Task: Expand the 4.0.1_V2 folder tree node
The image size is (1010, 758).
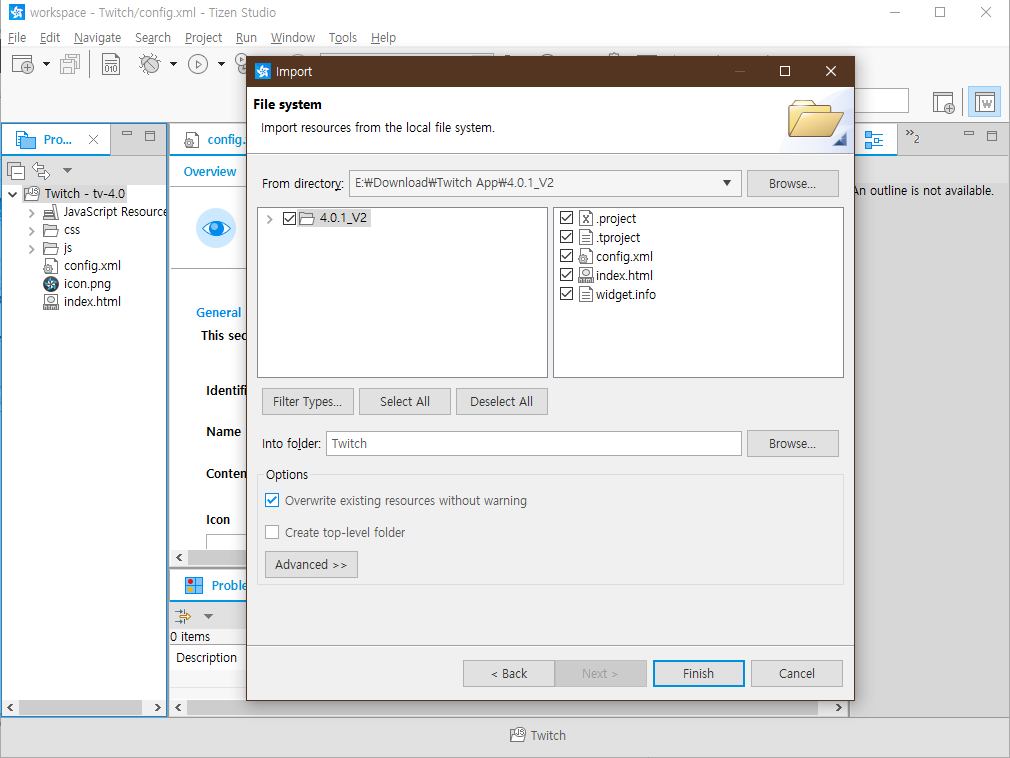Action: pos(269,219)
